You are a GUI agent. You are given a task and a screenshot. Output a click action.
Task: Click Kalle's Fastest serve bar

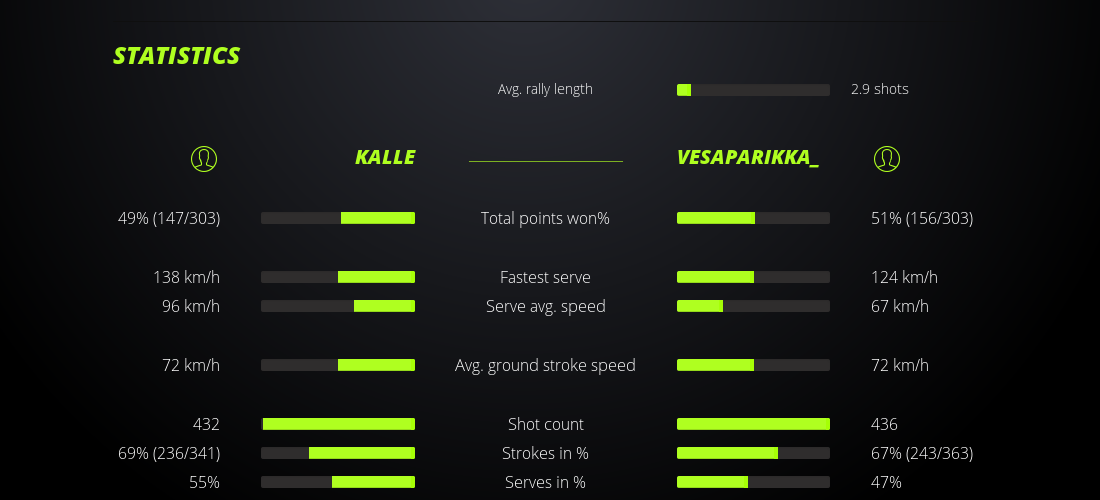(338, 277)
